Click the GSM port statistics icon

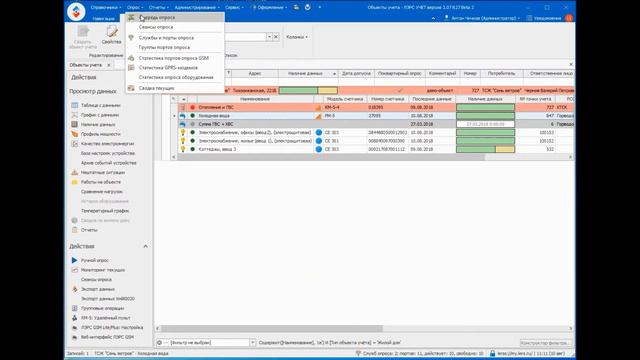[131, 58]
